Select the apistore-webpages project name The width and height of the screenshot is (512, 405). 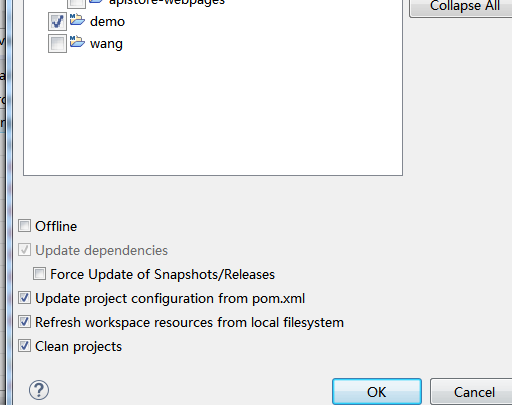point(167,3)
